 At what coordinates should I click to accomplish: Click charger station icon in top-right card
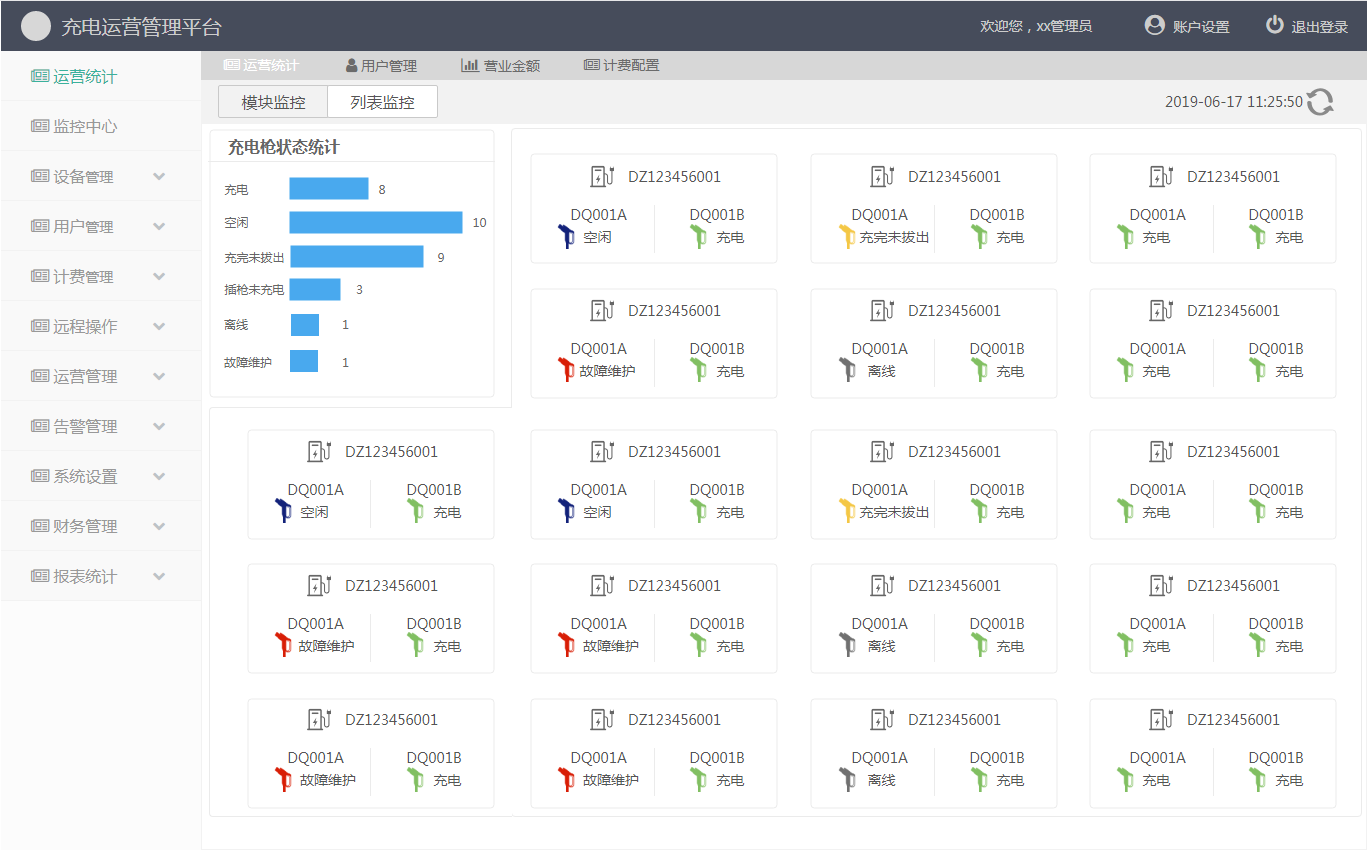pyautogui.click(x=1161, y=176)
